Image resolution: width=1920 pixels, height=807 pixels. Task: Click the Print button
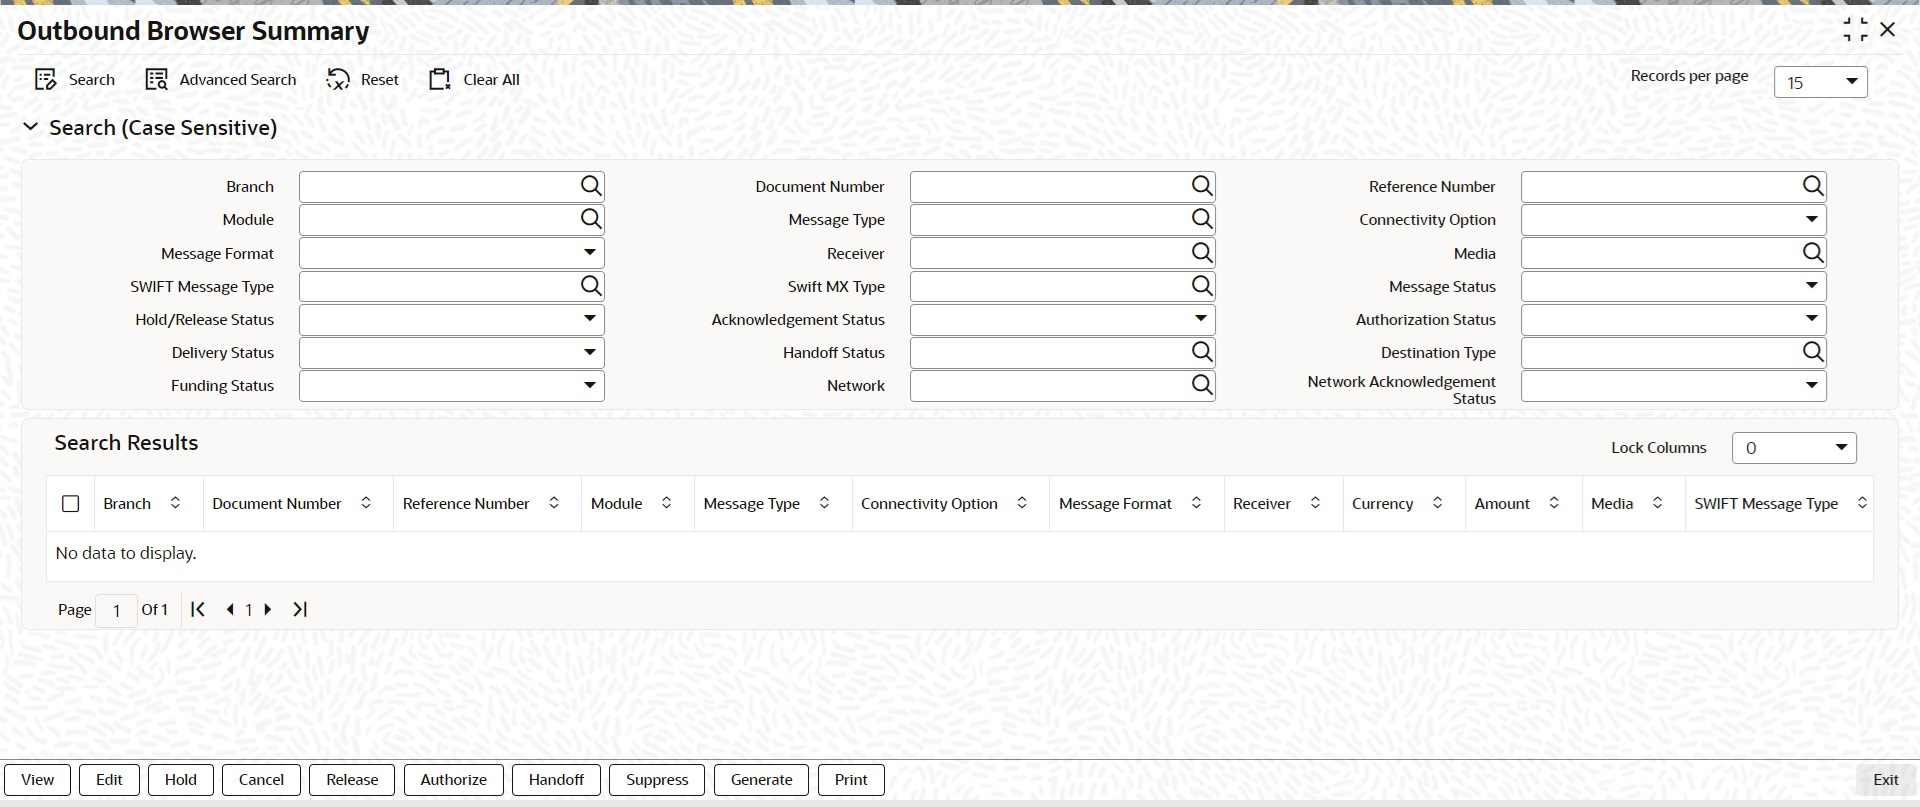[851, 780]
